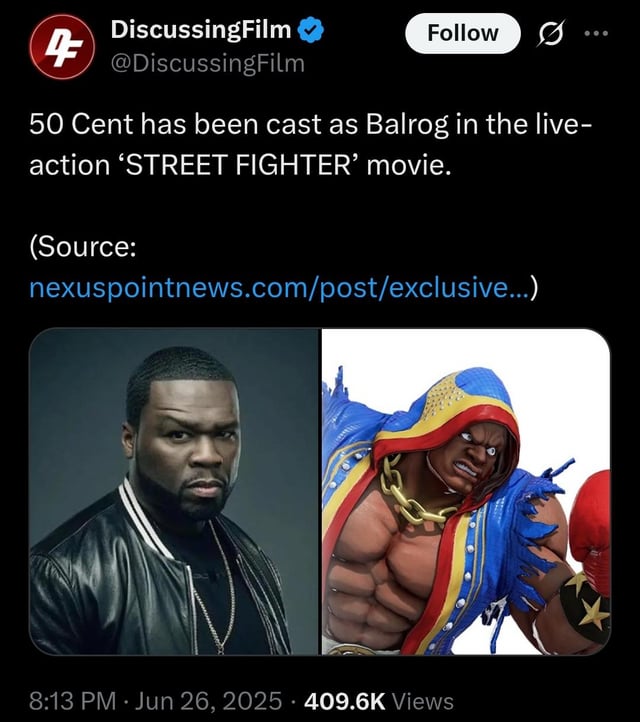Image resolution: width=640 pixels, height=722 pixels.
Task: Open the three-dot more options menu
Action: (596, 33)
